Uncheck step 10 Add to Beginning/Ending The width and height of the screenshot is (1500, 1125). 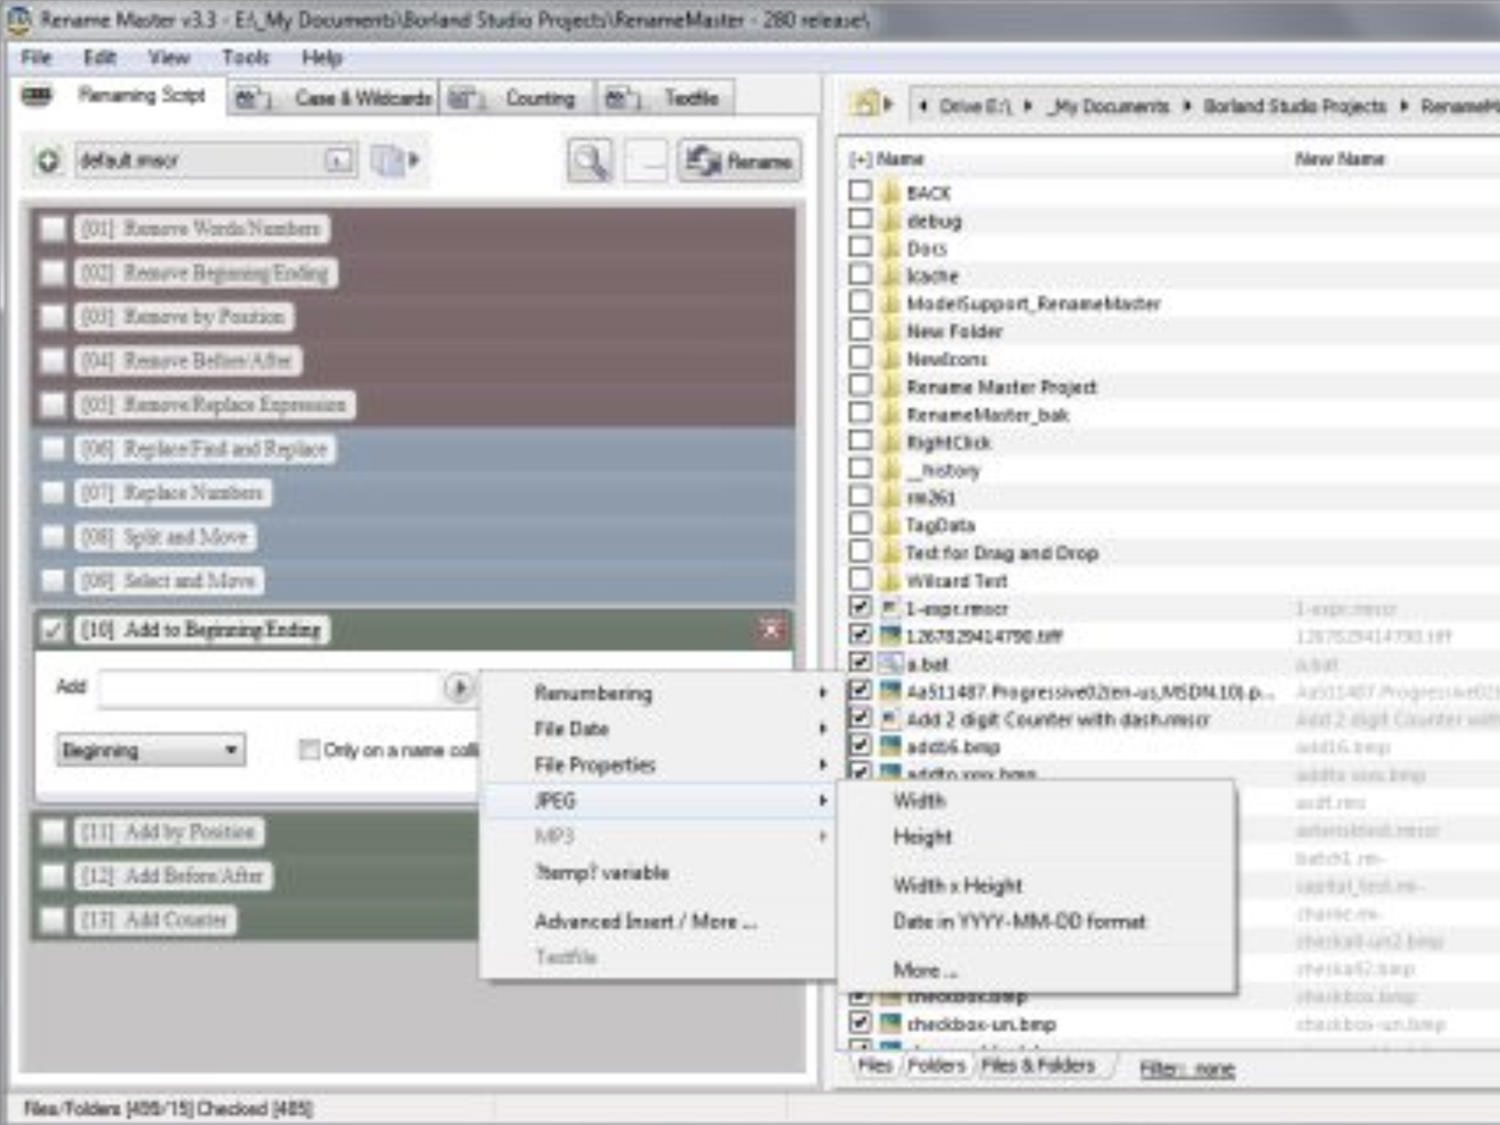click(52, 630)
